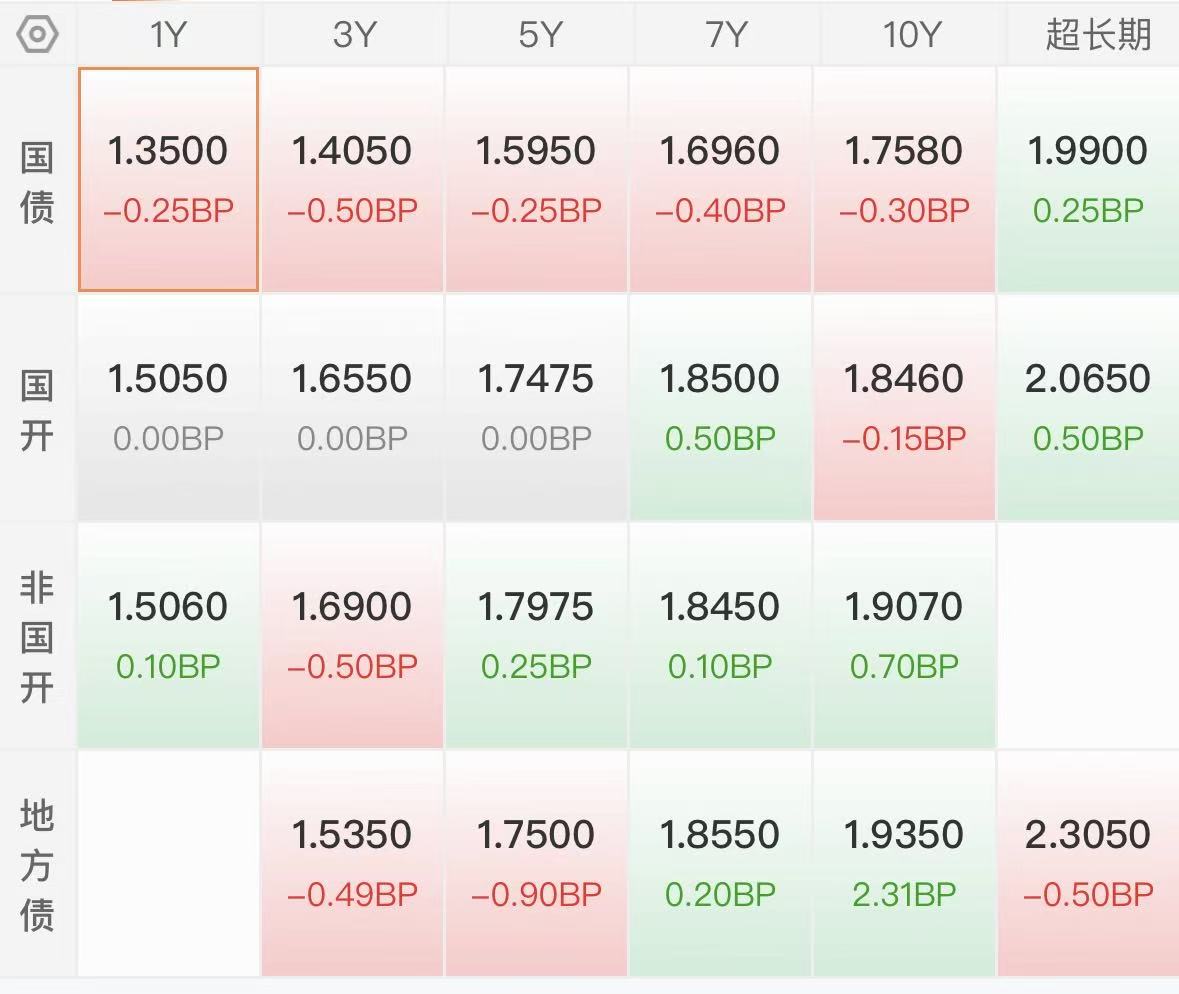Open the 国债 10Y cell showing 1.7580
1179x994 pixels.
(x=904, y=179)
